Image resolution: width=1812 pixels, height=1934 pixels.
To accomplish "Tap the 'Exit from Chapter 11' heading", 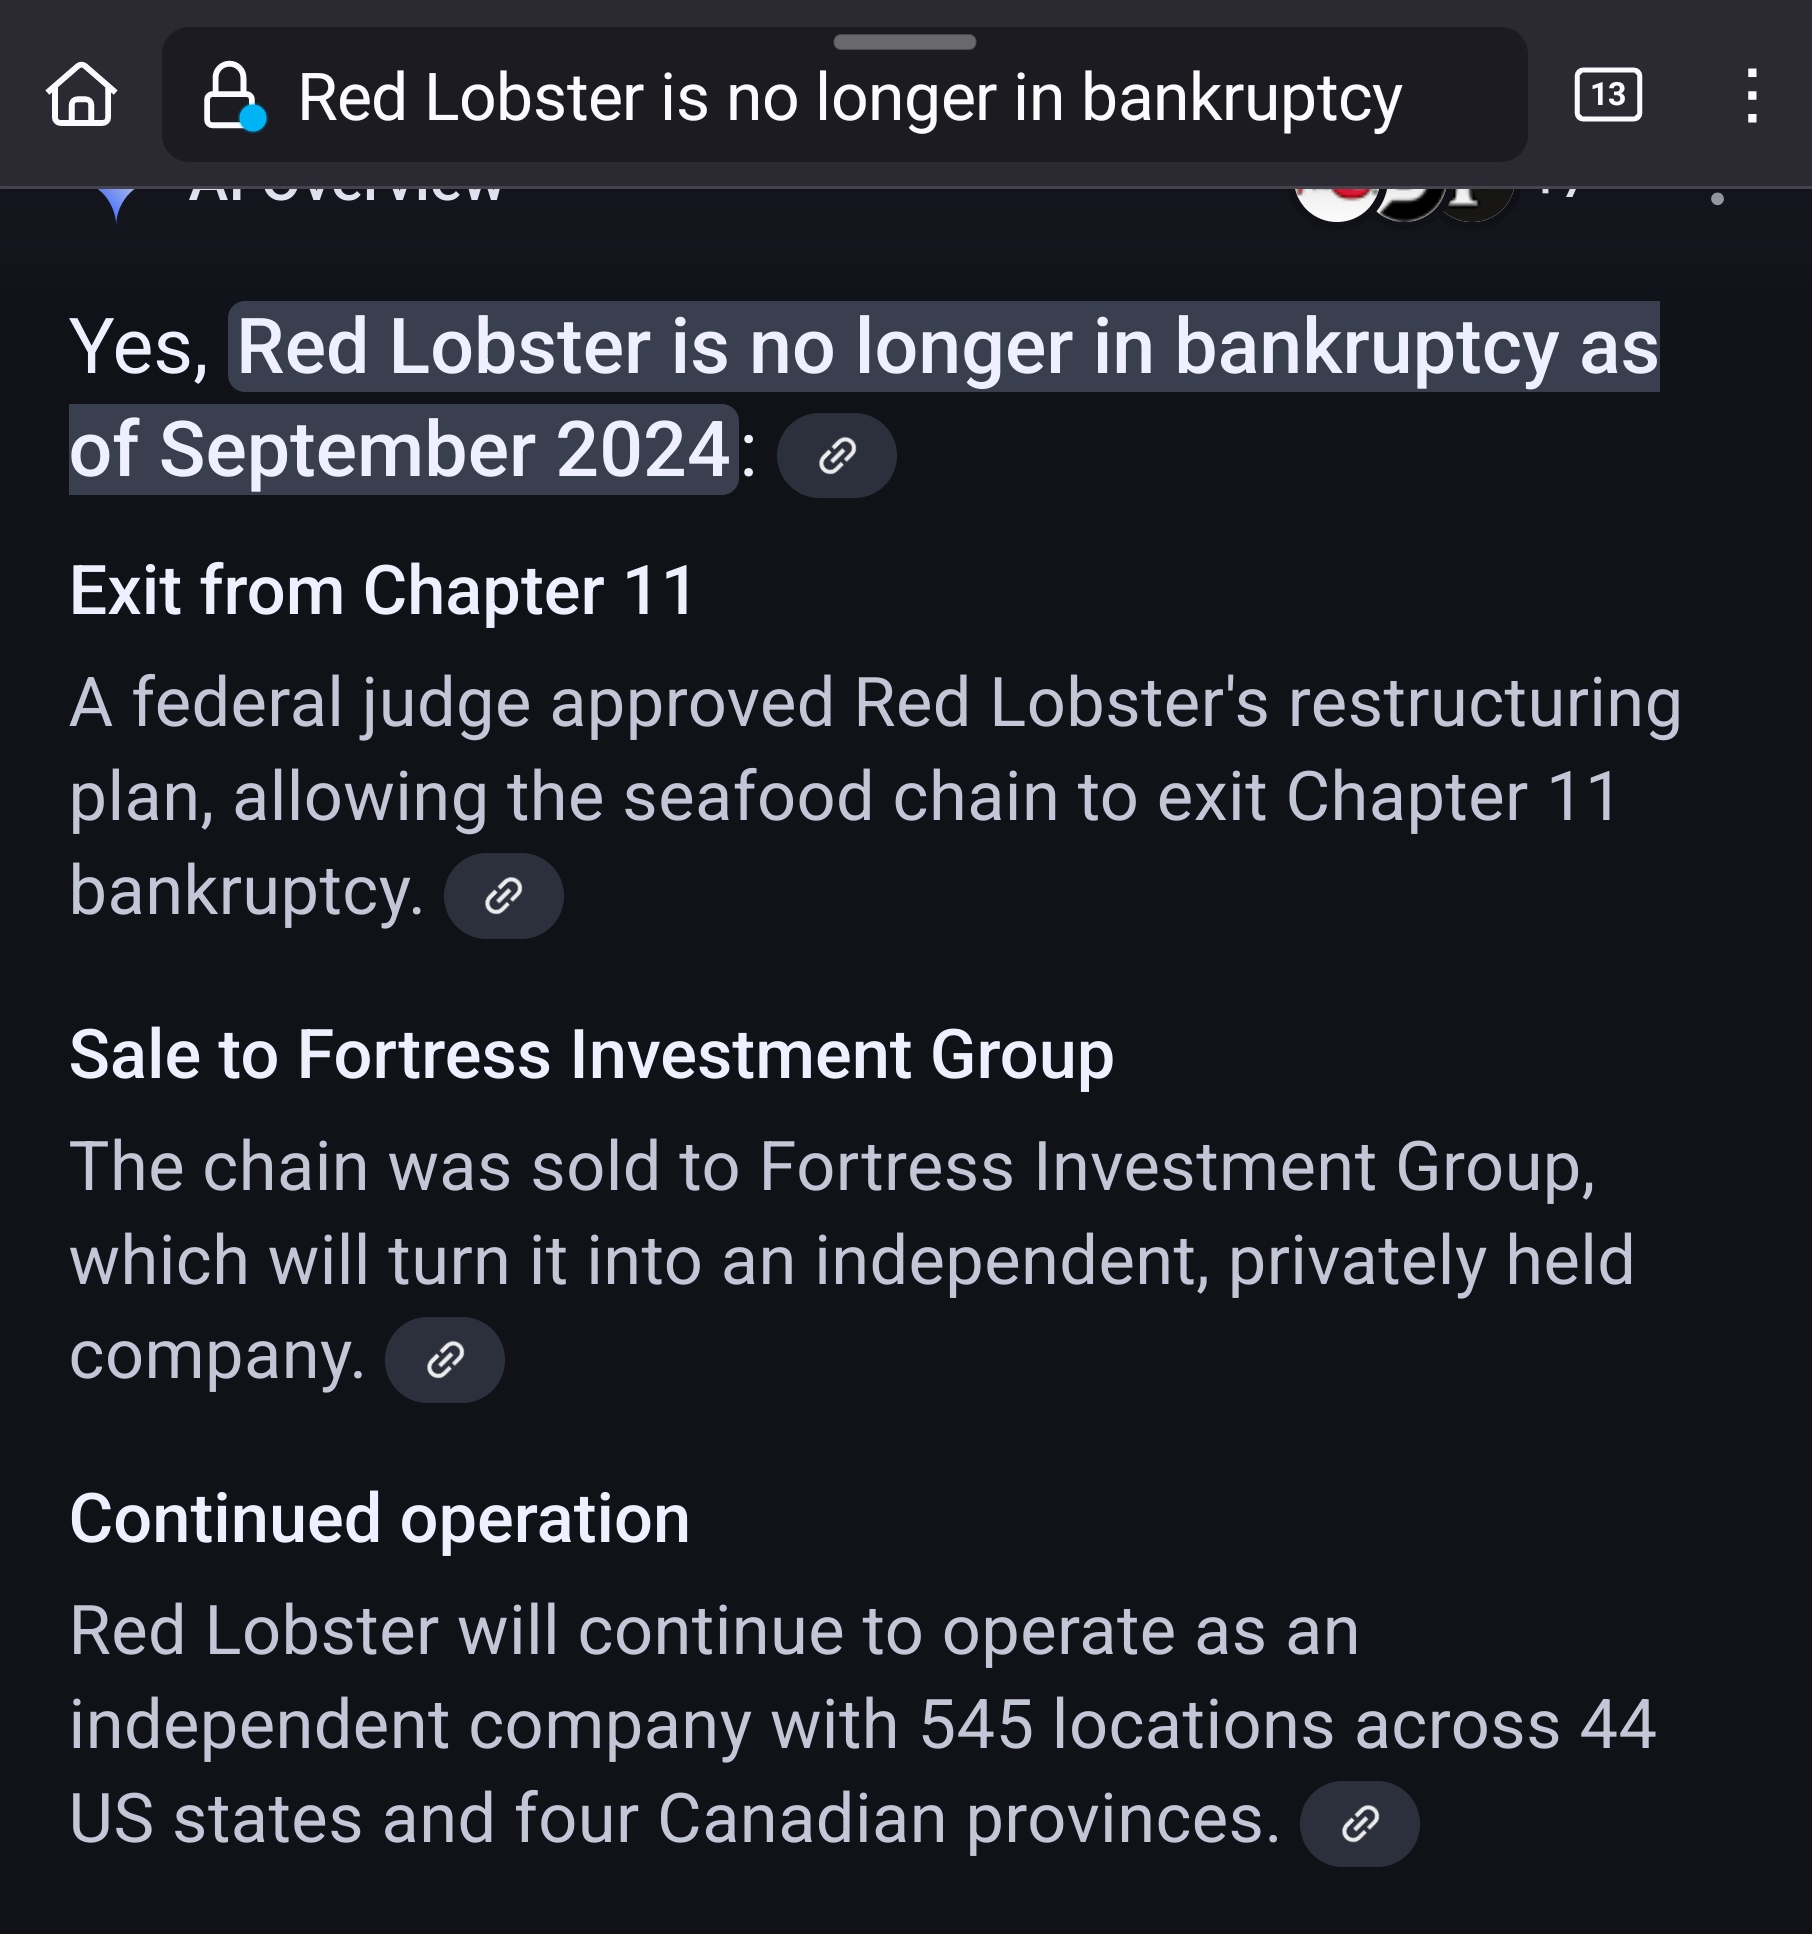I will [381, 590].
